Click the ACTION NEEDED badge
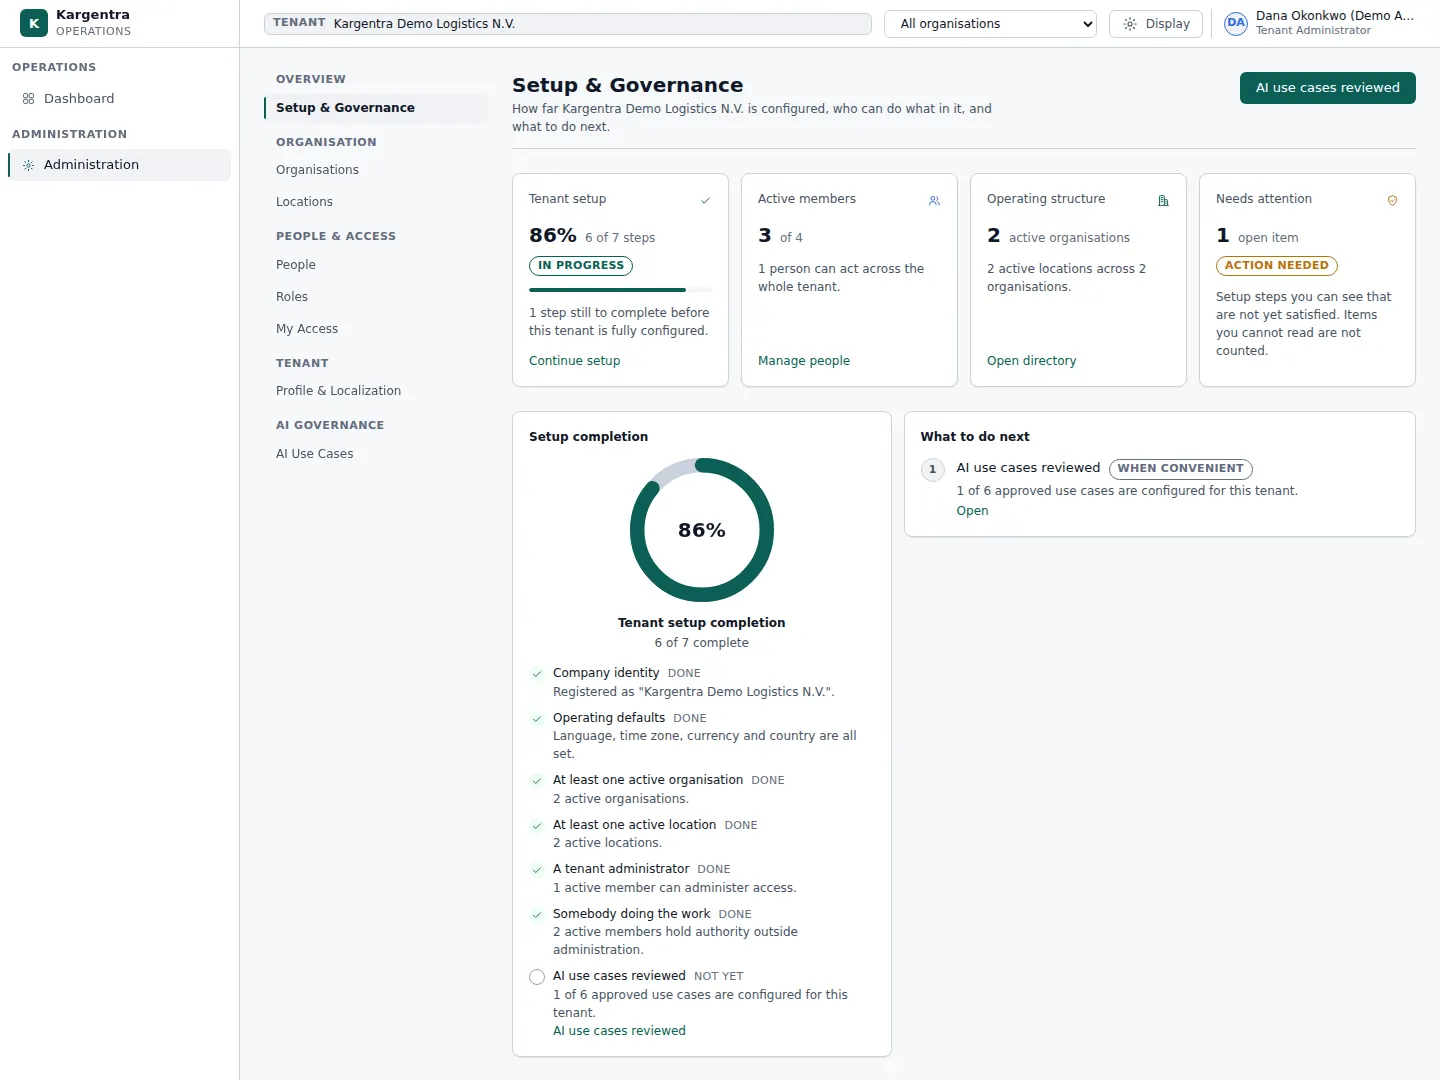 [1277, 266]
